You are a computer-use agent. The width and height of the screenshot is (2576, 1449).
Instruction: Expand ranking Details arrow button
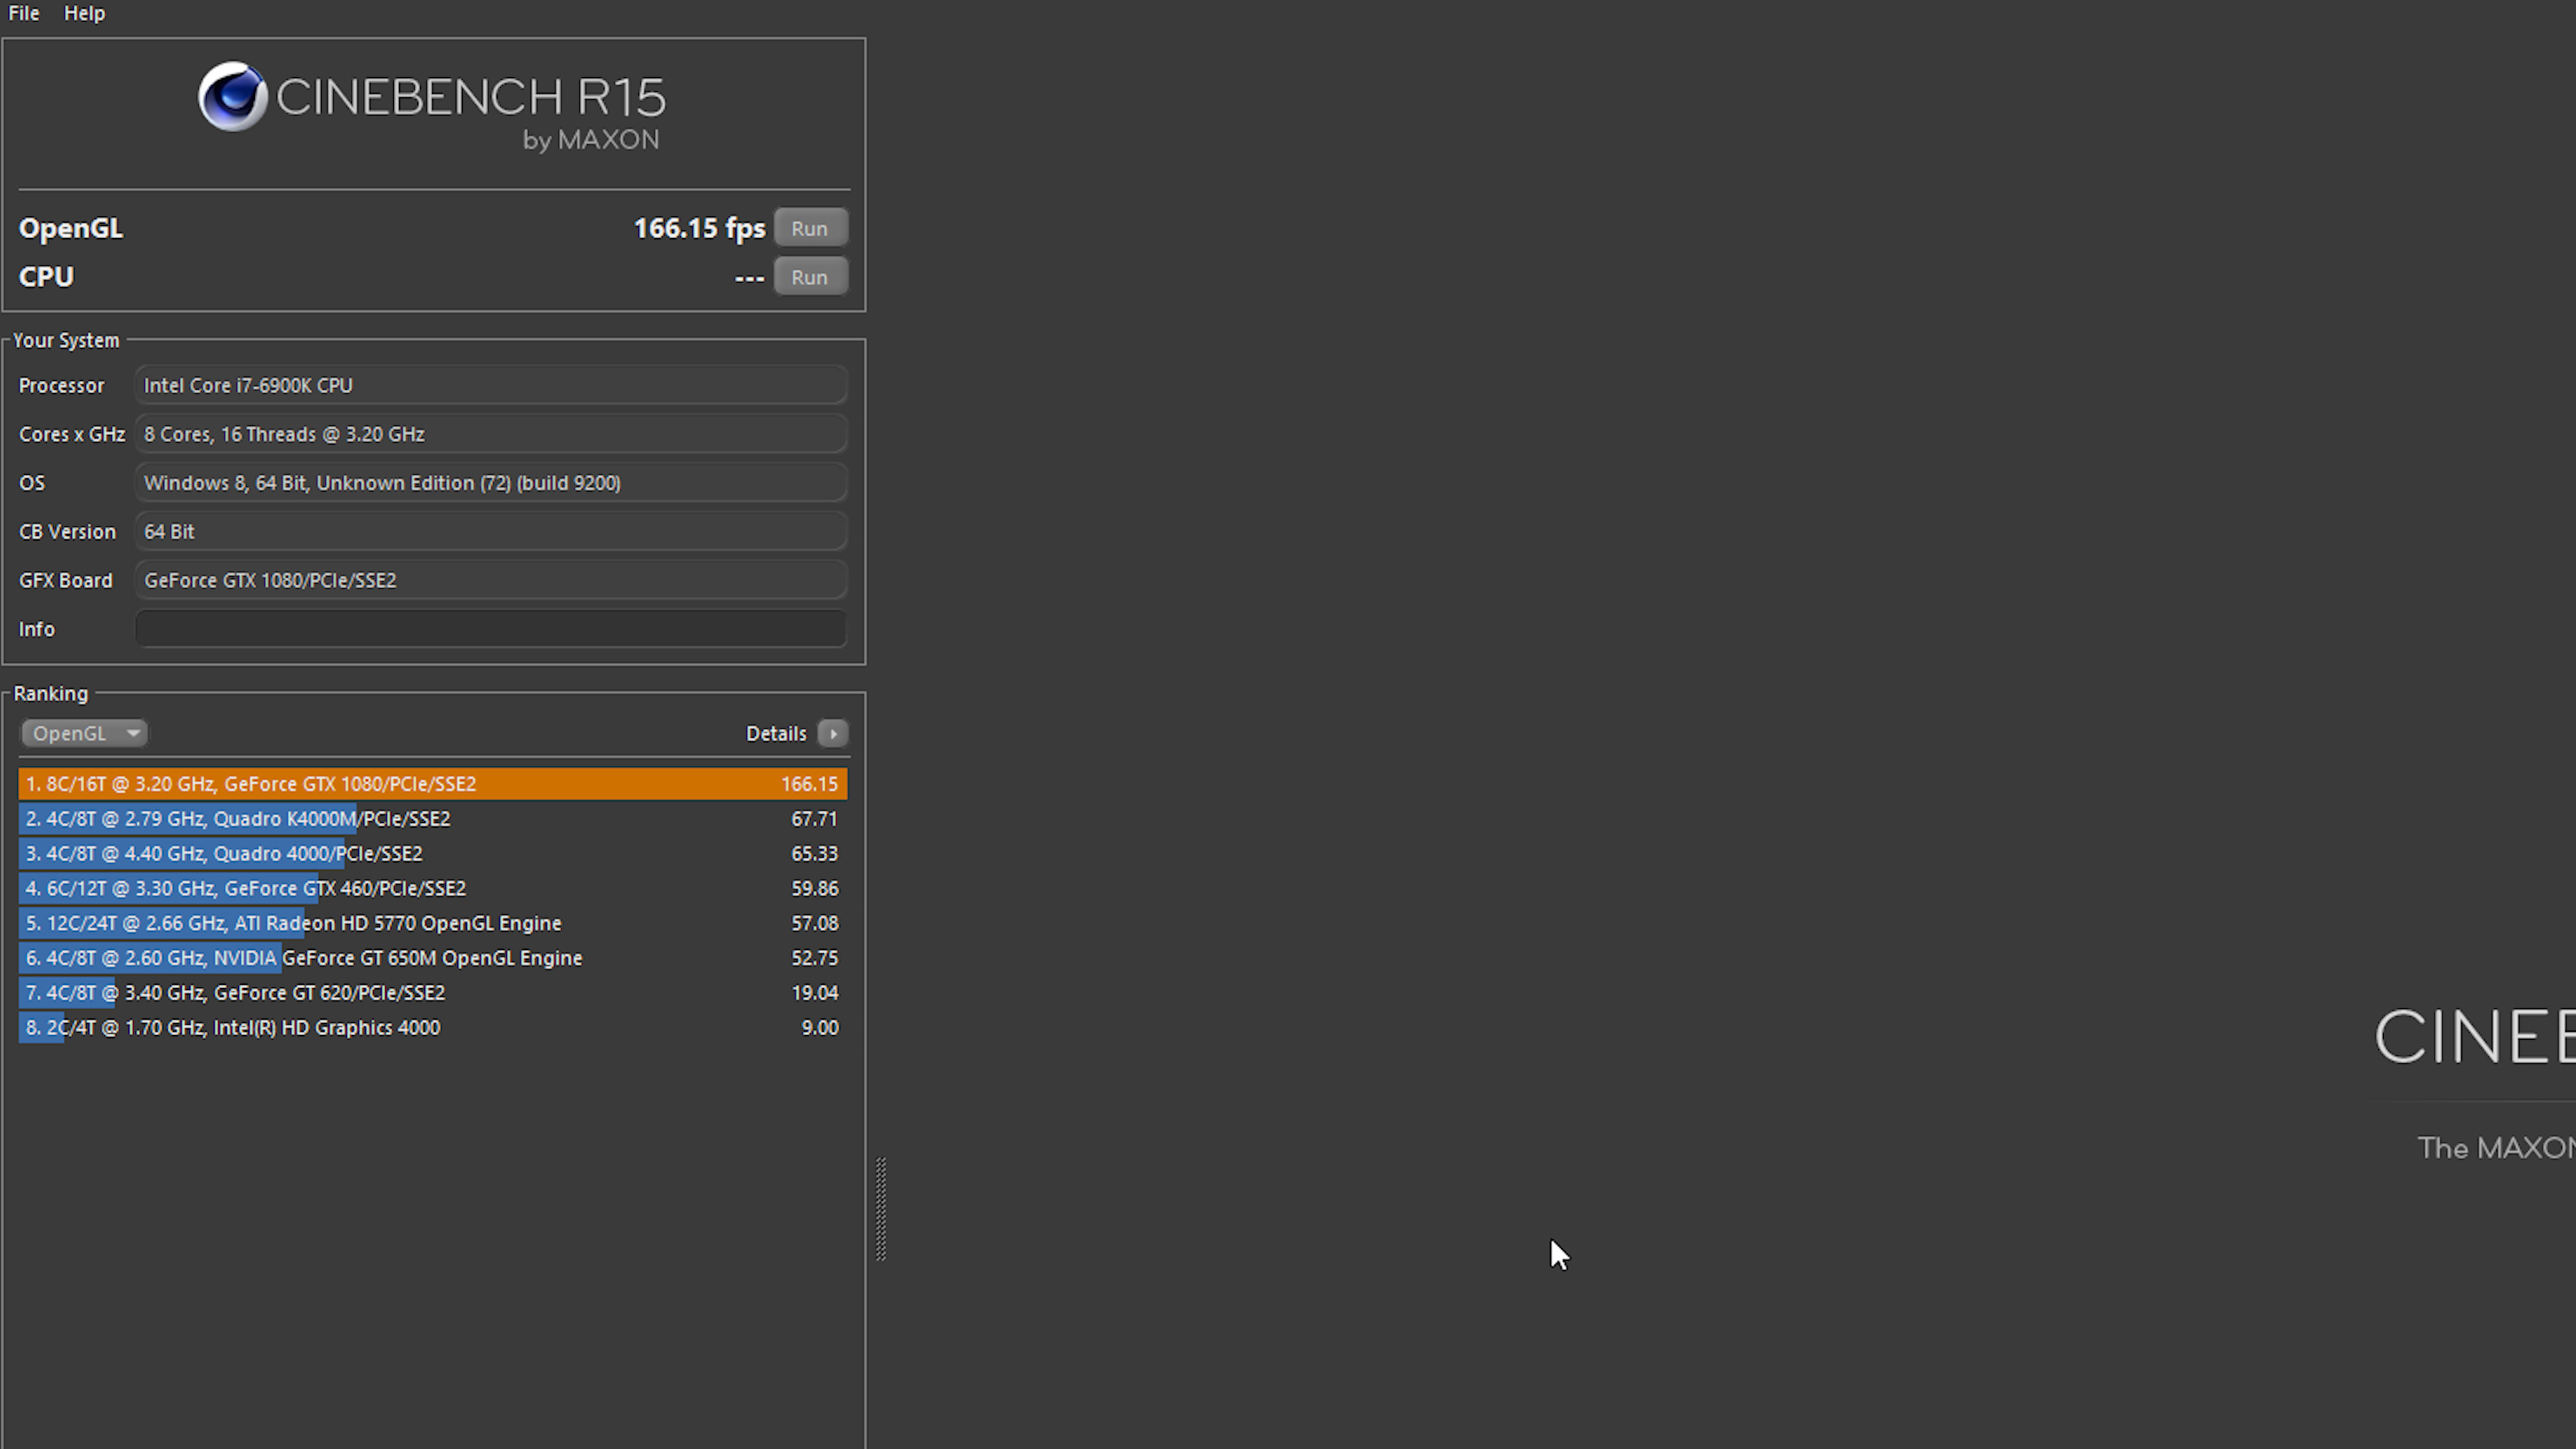[832, 733]
